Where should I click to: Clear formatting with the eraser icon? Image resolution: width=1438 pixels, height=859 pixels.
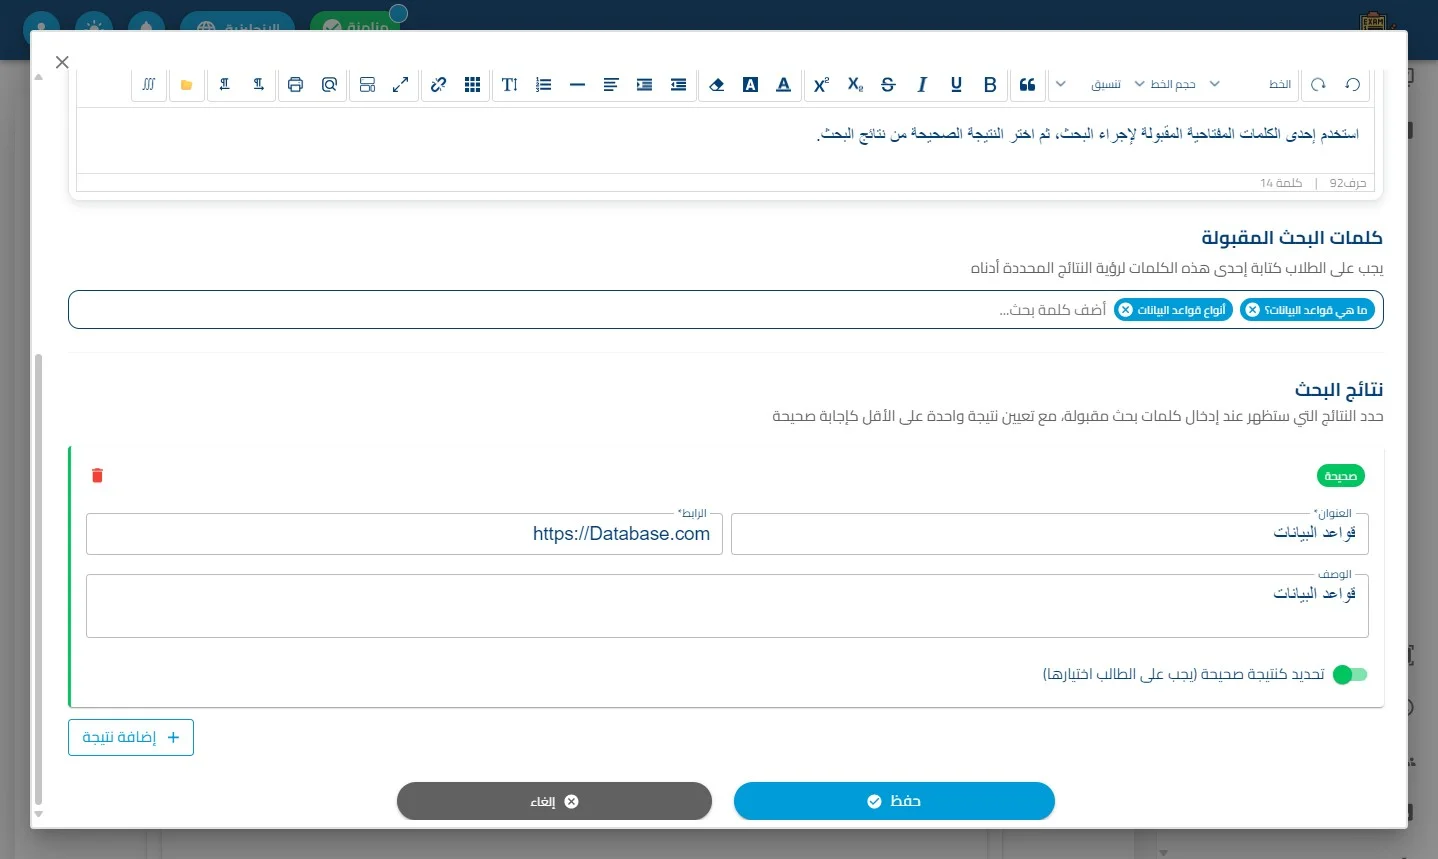(x=716, y=85)
